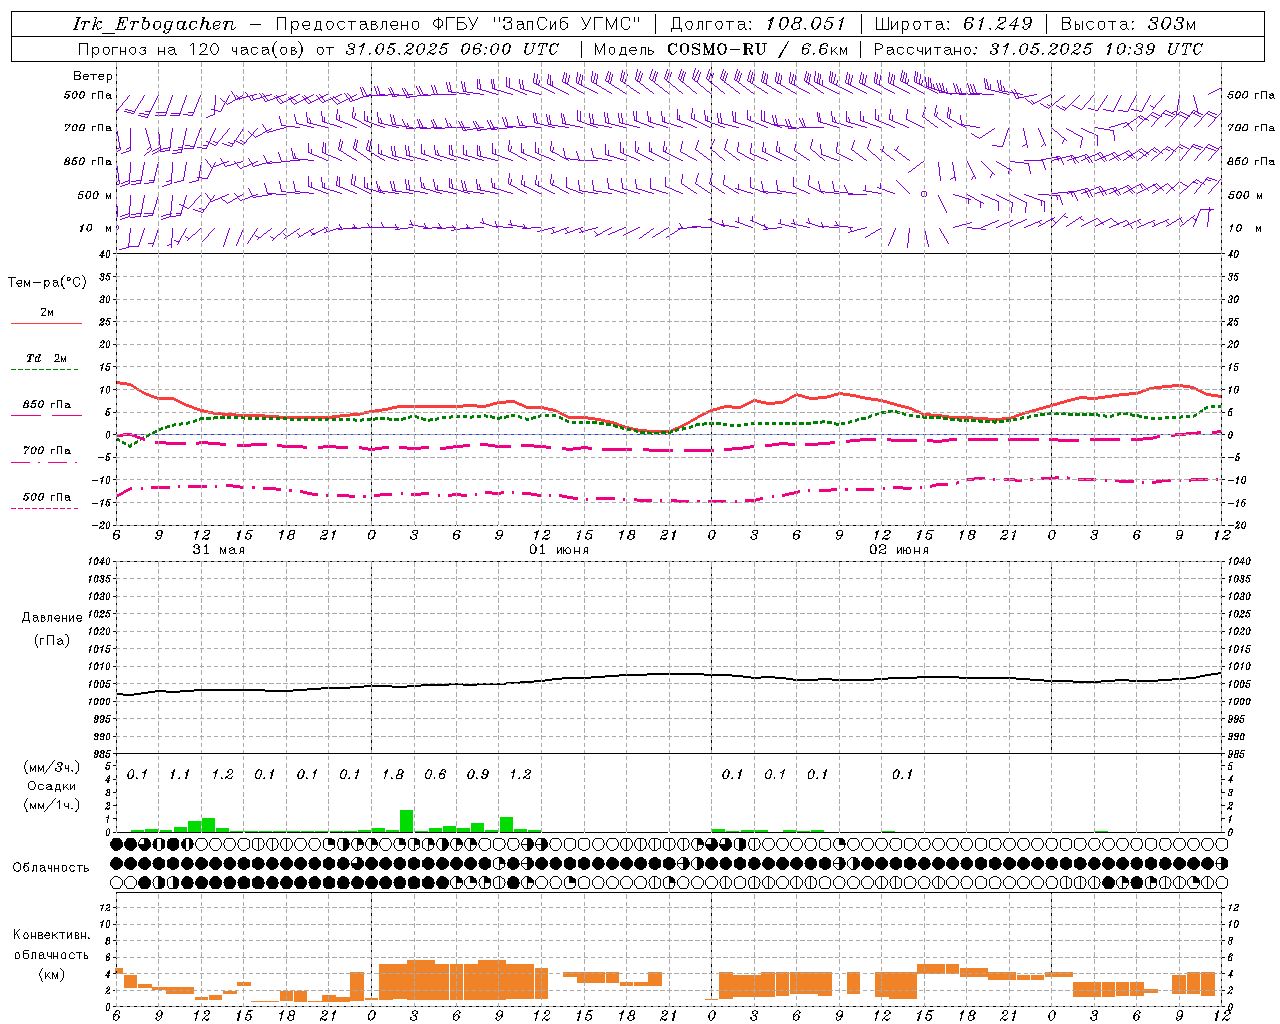Click the longitude value 108.051
This screenshot has height=1024, width=1280.
pyautogui.click(x=806, y=24)
